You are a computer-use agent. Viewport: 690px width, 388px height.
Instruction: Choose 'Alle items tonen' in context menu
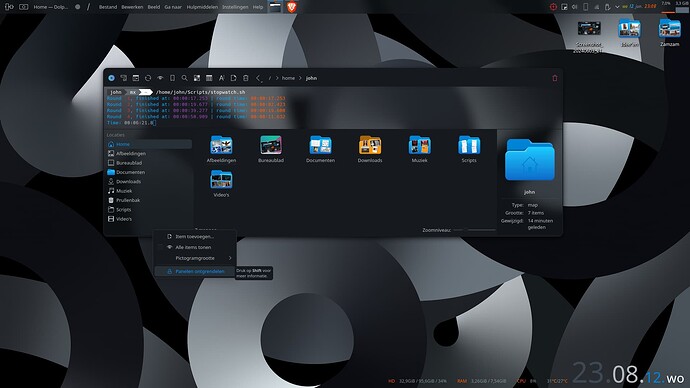tap(195, 247)
